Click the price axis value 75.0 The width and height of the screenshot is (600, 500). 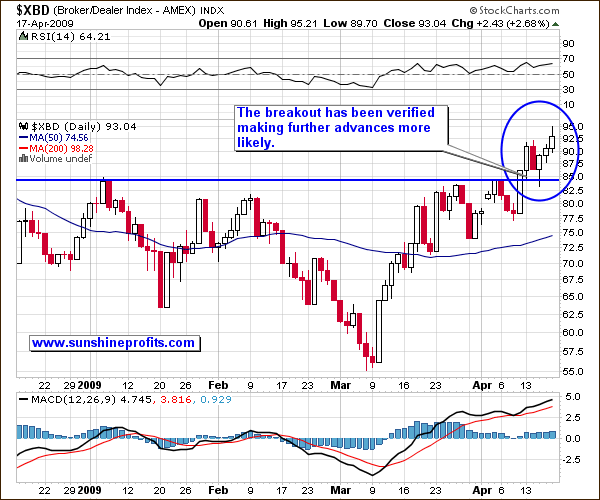click(x=572, y=233)
